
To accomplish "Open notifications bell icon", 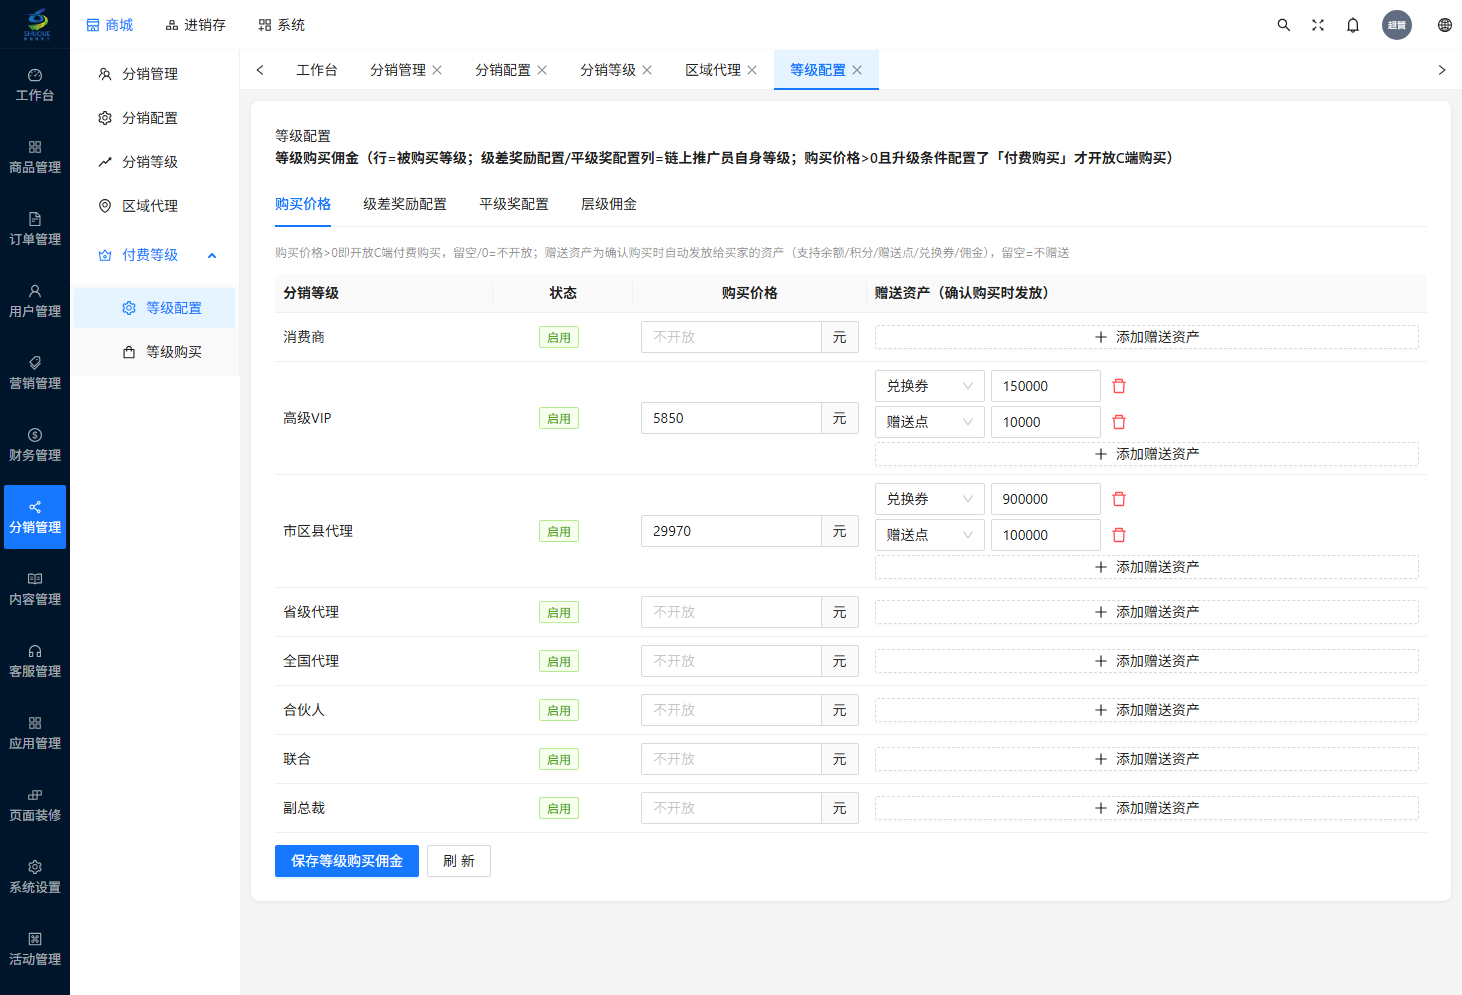I will point(1353,25).
